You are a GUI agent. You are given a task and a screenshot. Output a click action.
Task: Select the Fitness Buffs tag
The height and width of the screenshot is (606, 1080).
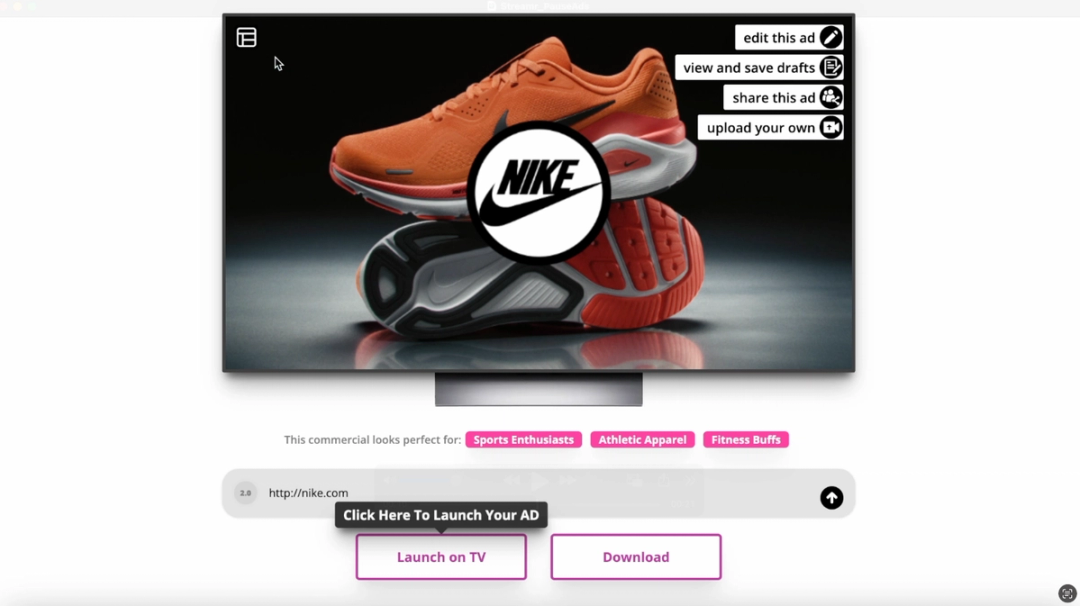746,439
